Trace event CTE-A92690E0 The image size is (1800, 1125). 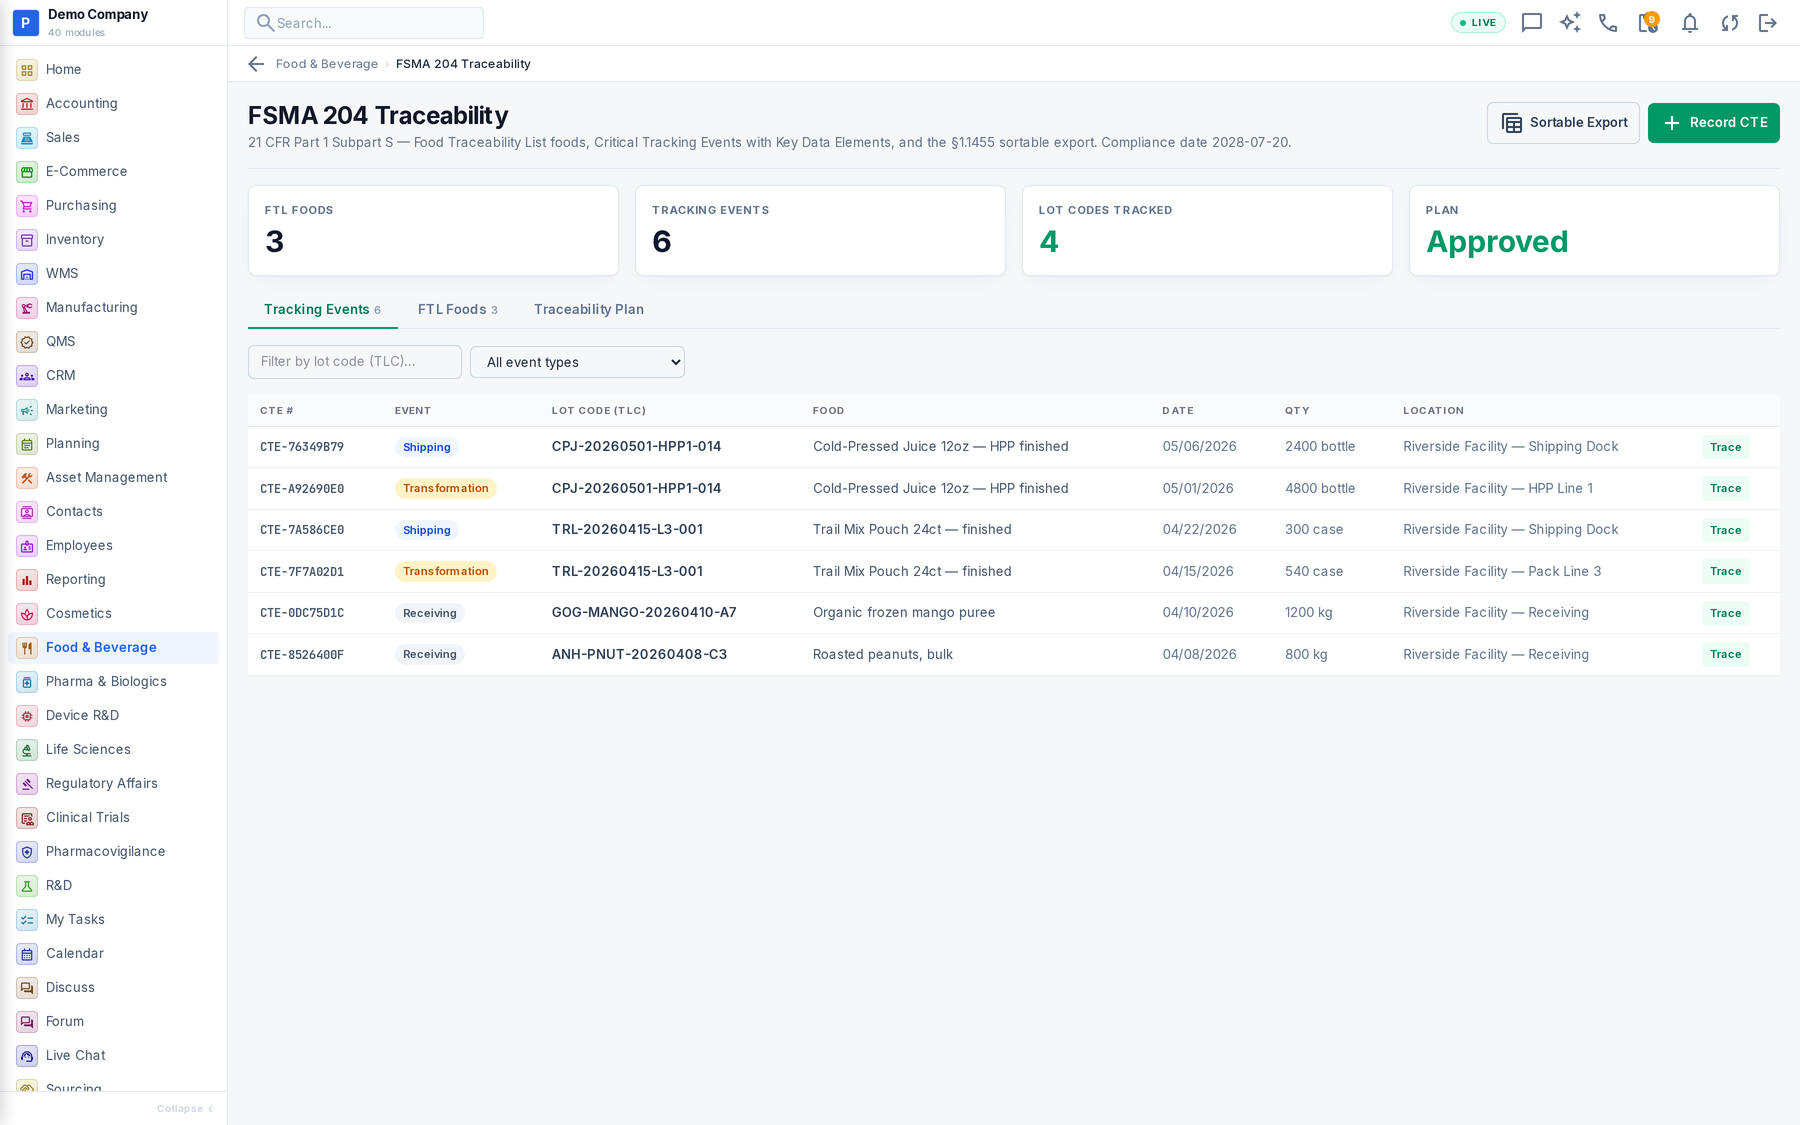(1725, 489)
